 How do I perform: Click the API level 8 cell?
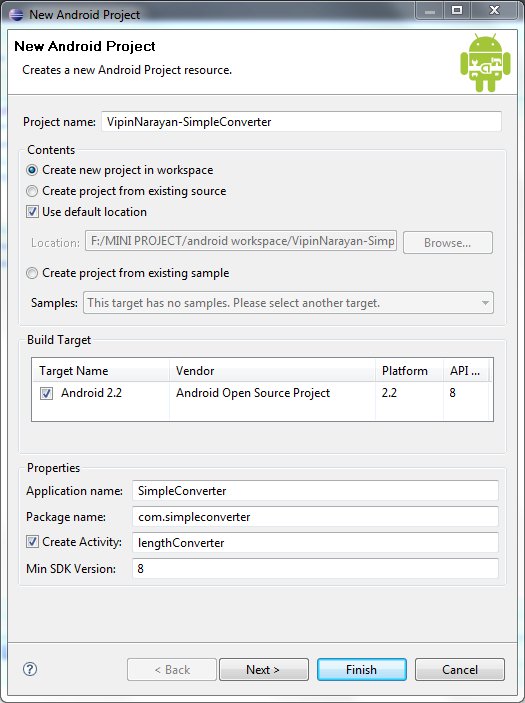point(452,393)
